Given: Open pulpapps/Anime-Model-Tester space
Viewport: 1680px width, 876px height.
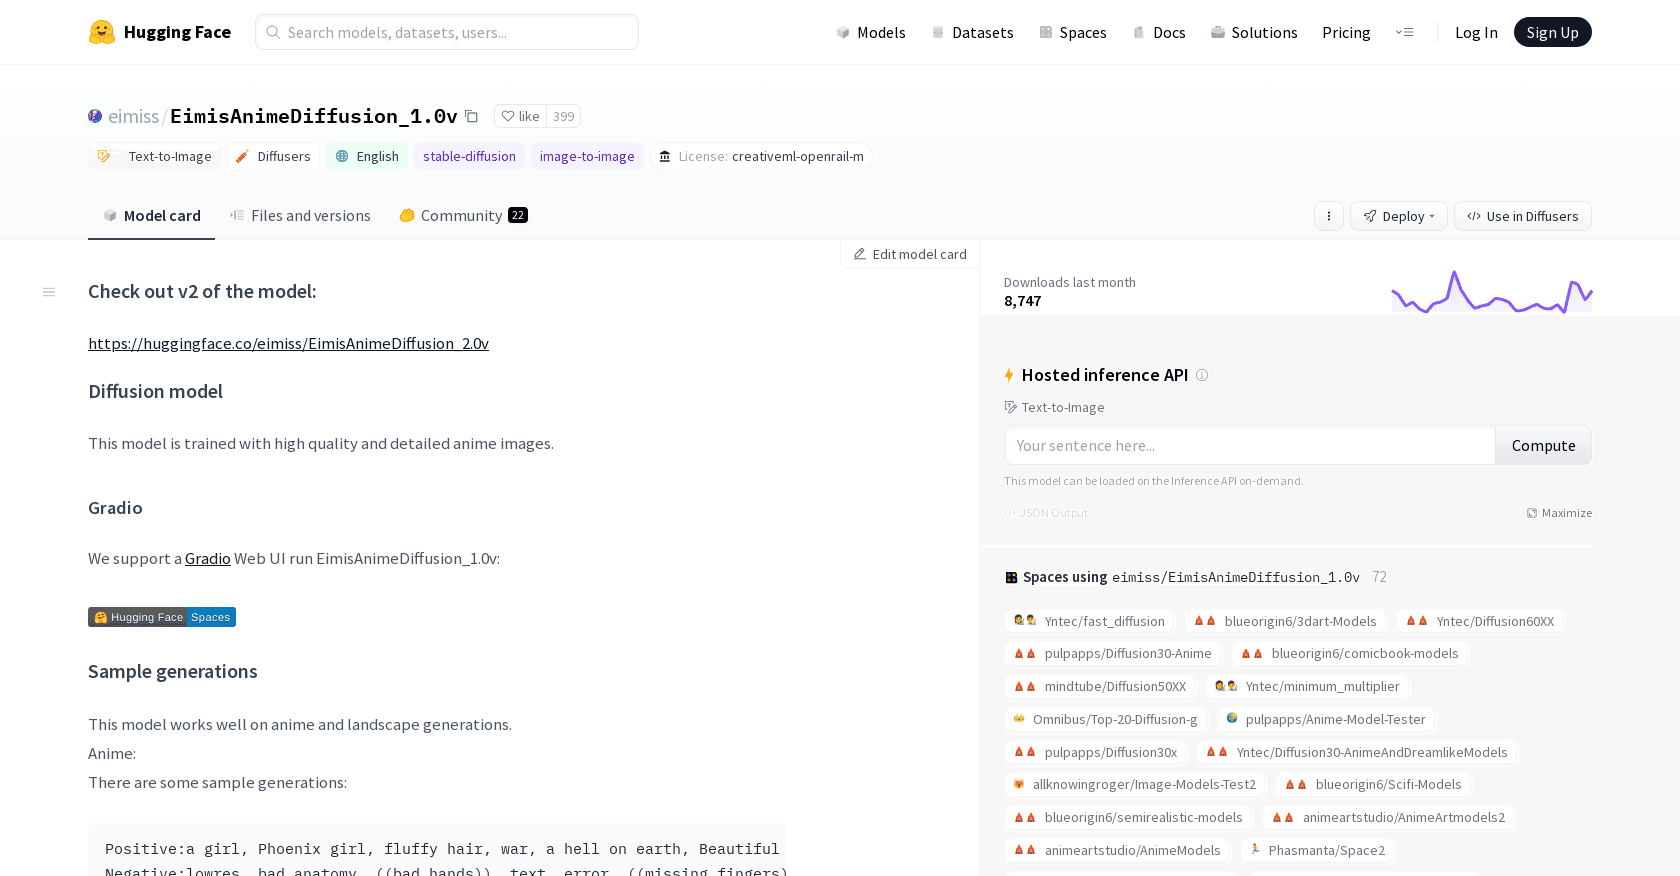Looking at the screenshot, I should point(1326,719).
